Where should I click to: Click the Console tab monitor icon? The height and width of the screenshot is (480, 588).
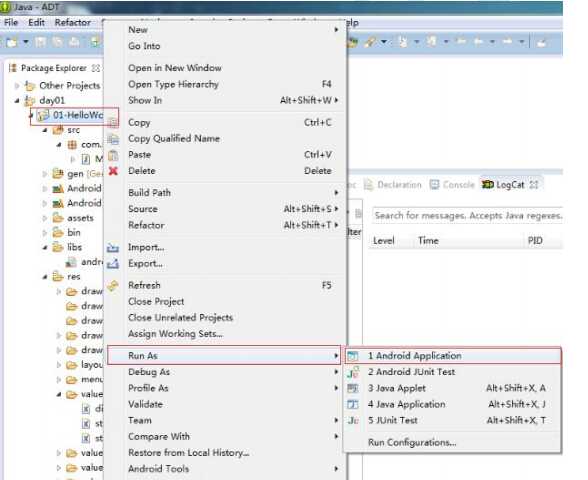pos(434,184)
